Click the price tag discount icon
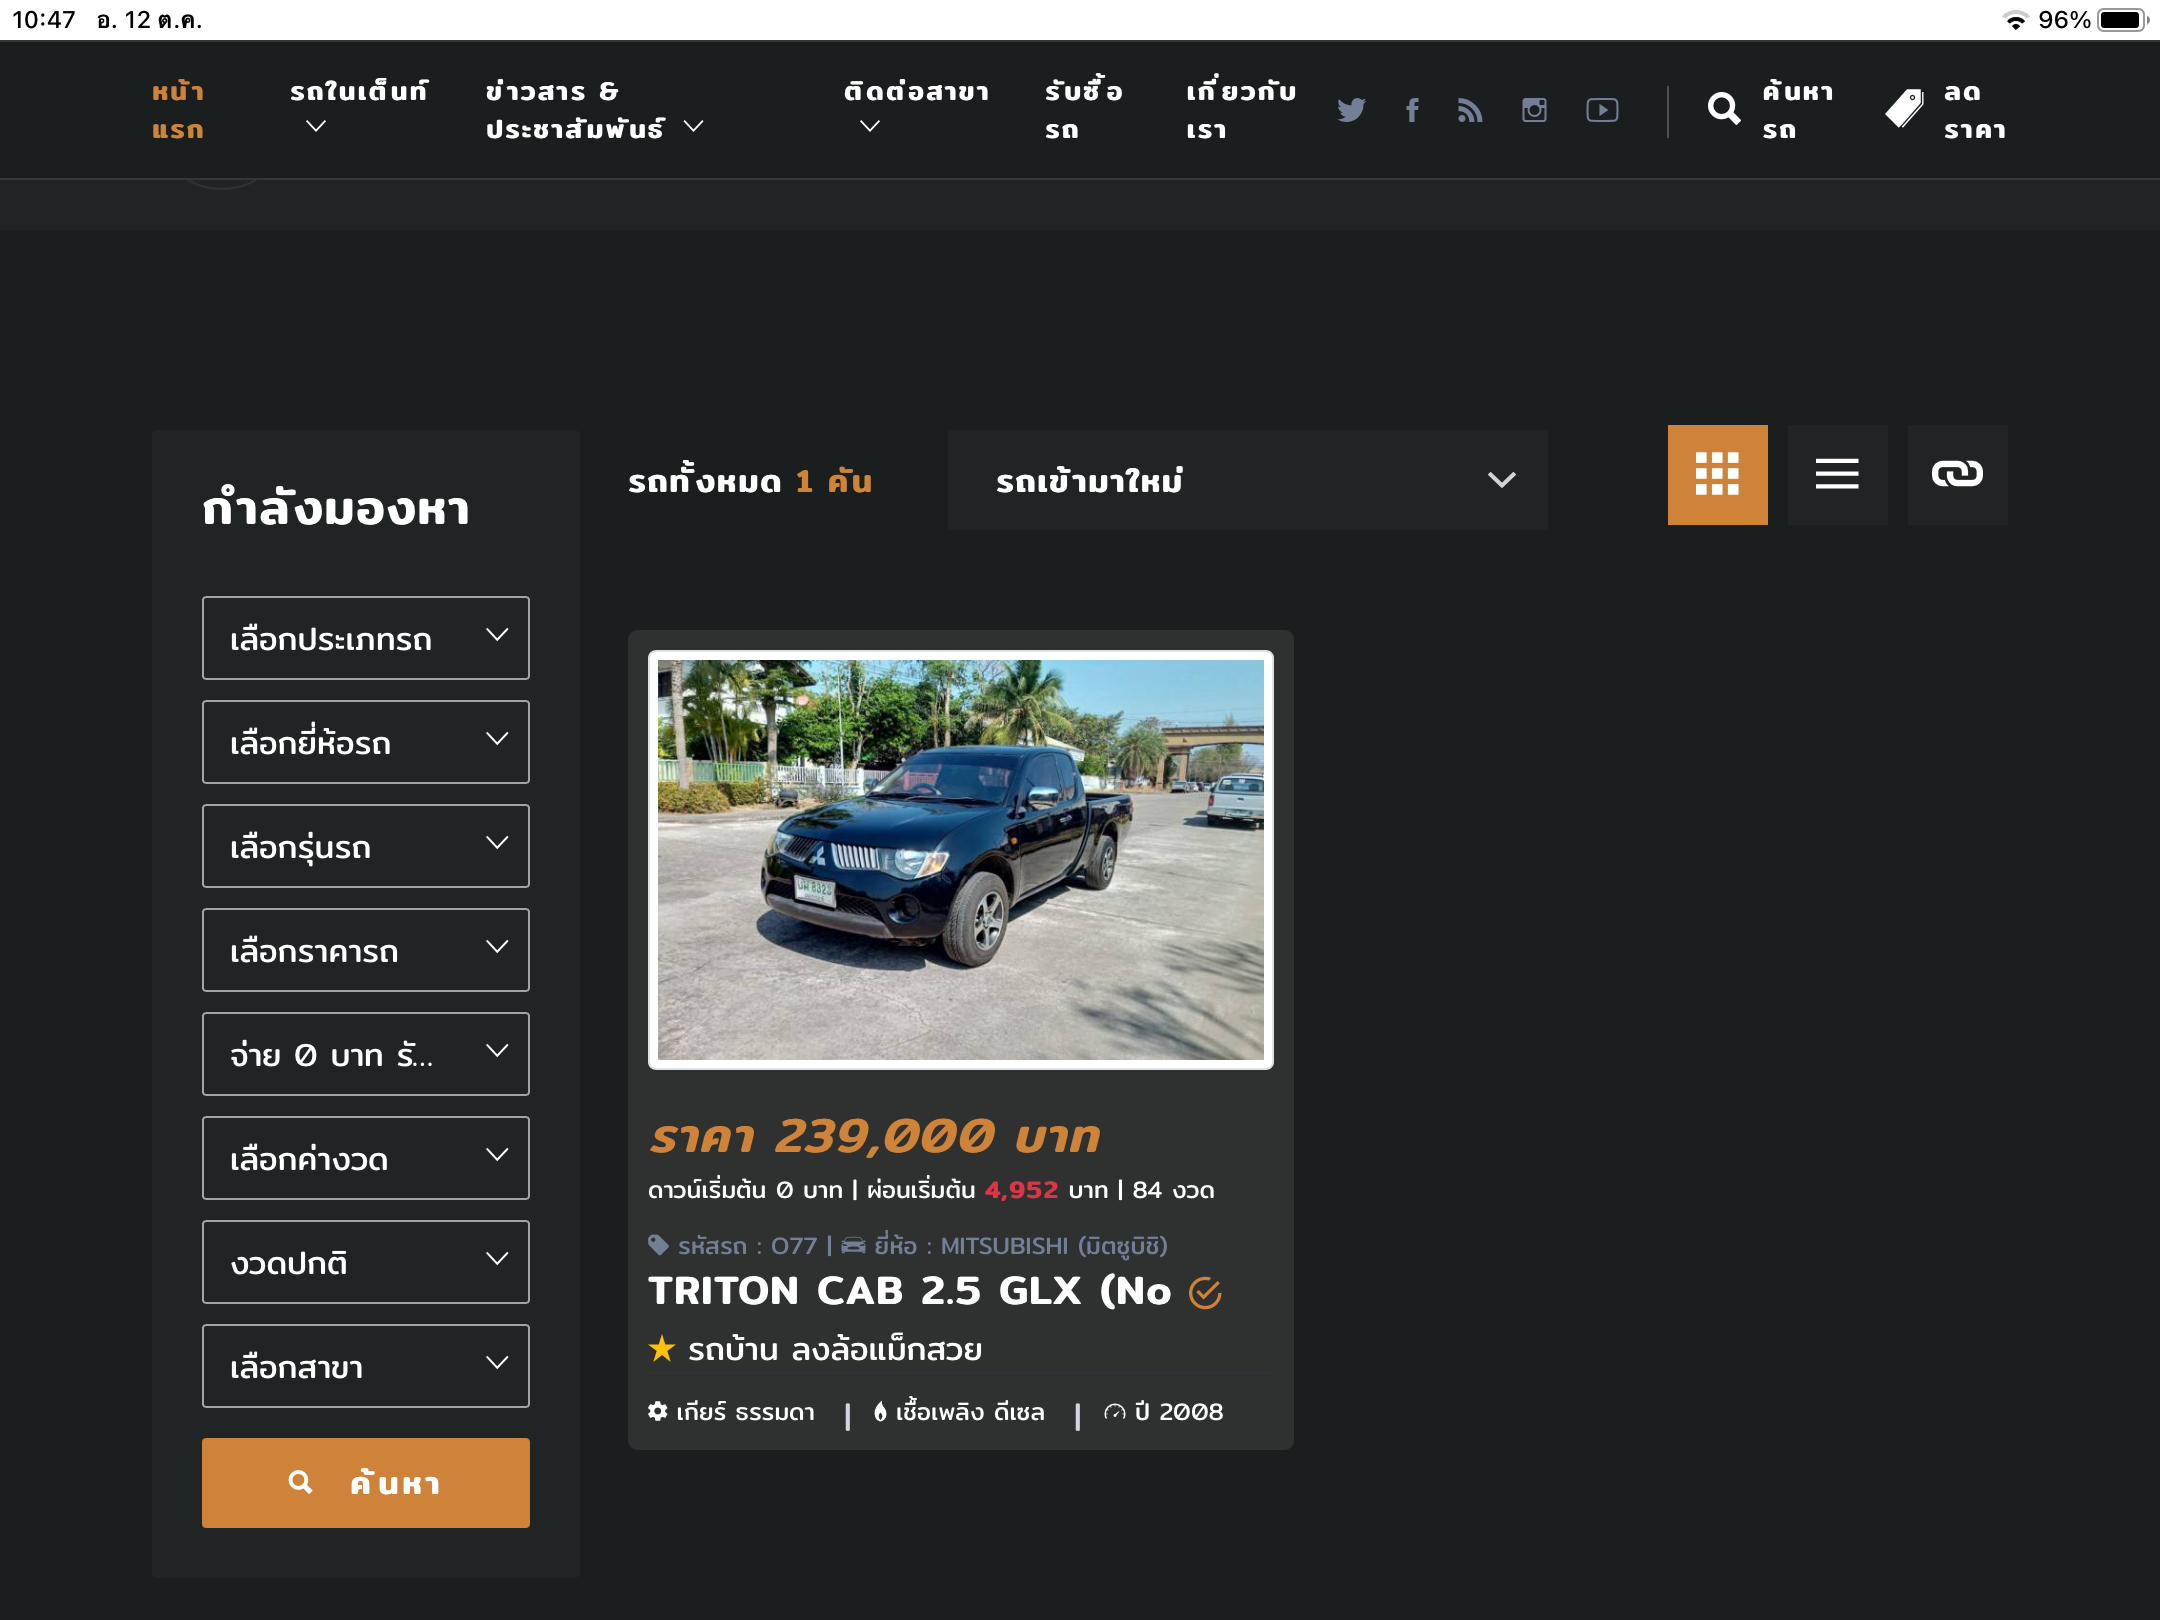 click(x=1904, y=109)
